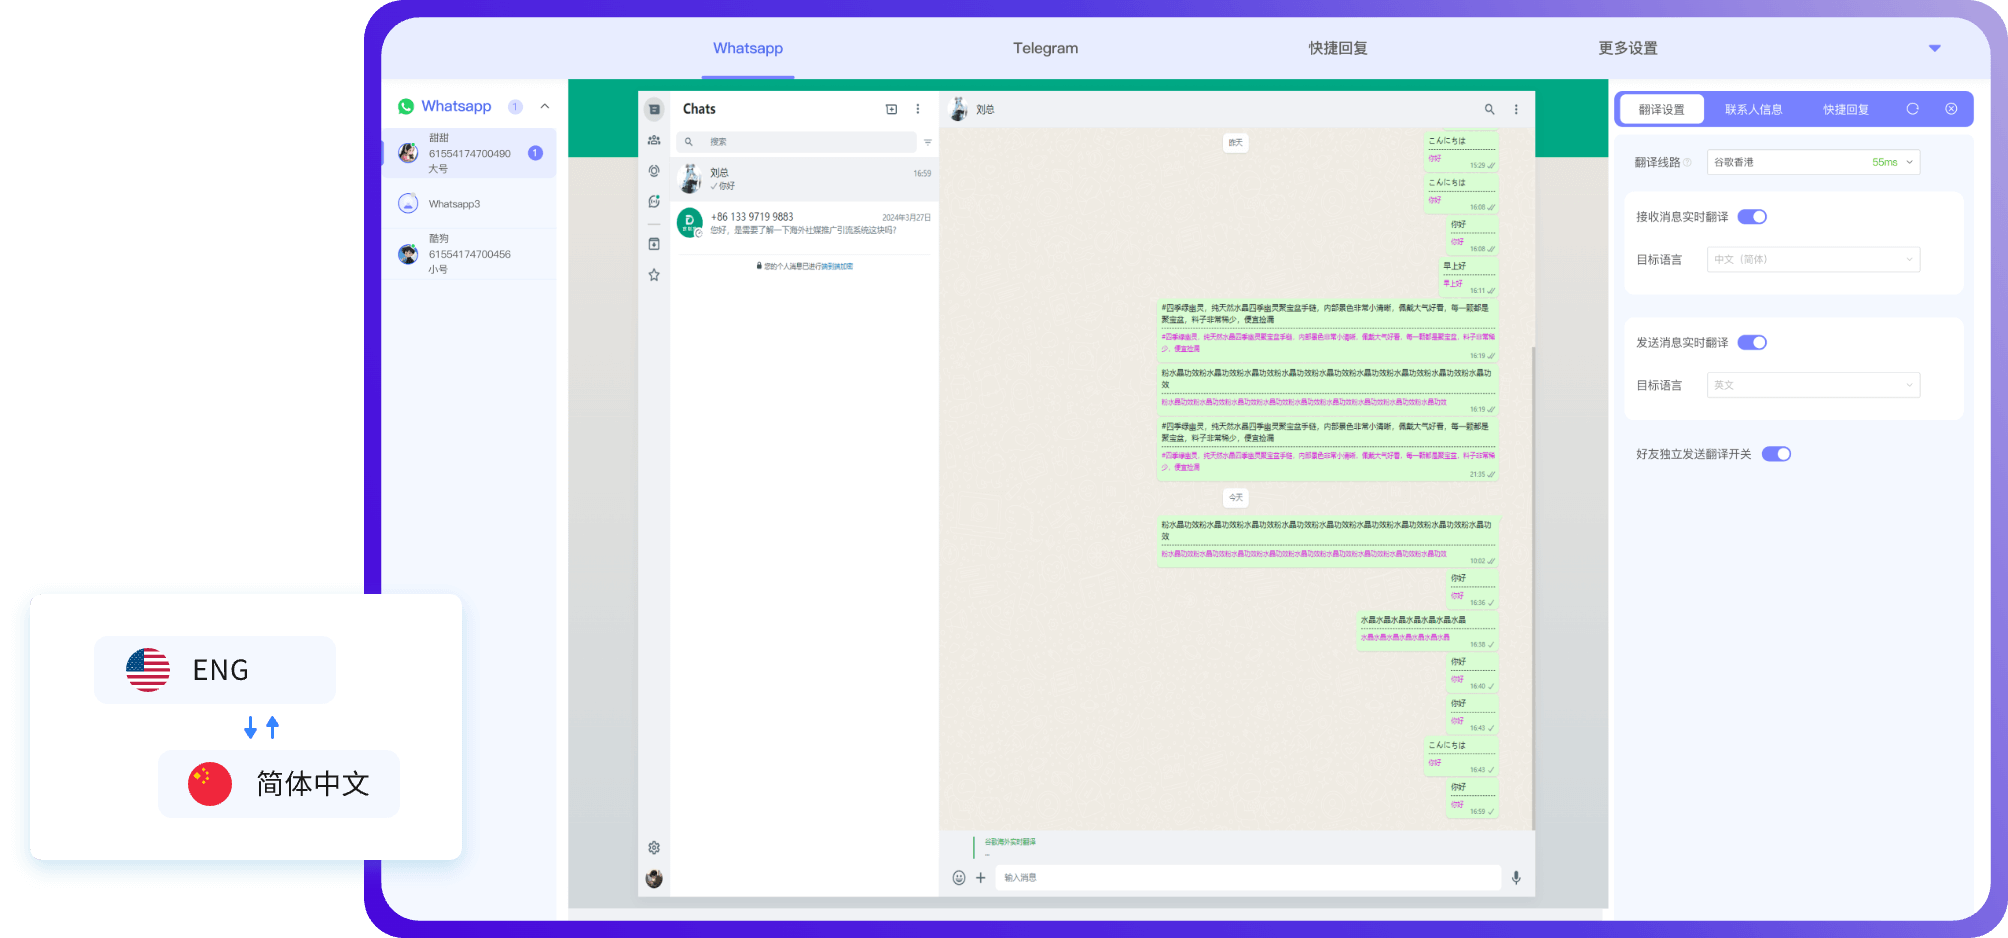The image size is (2008, 938).
Task: Toggle 发送消息实时翻译 switch
Action: click(1752, 343)
